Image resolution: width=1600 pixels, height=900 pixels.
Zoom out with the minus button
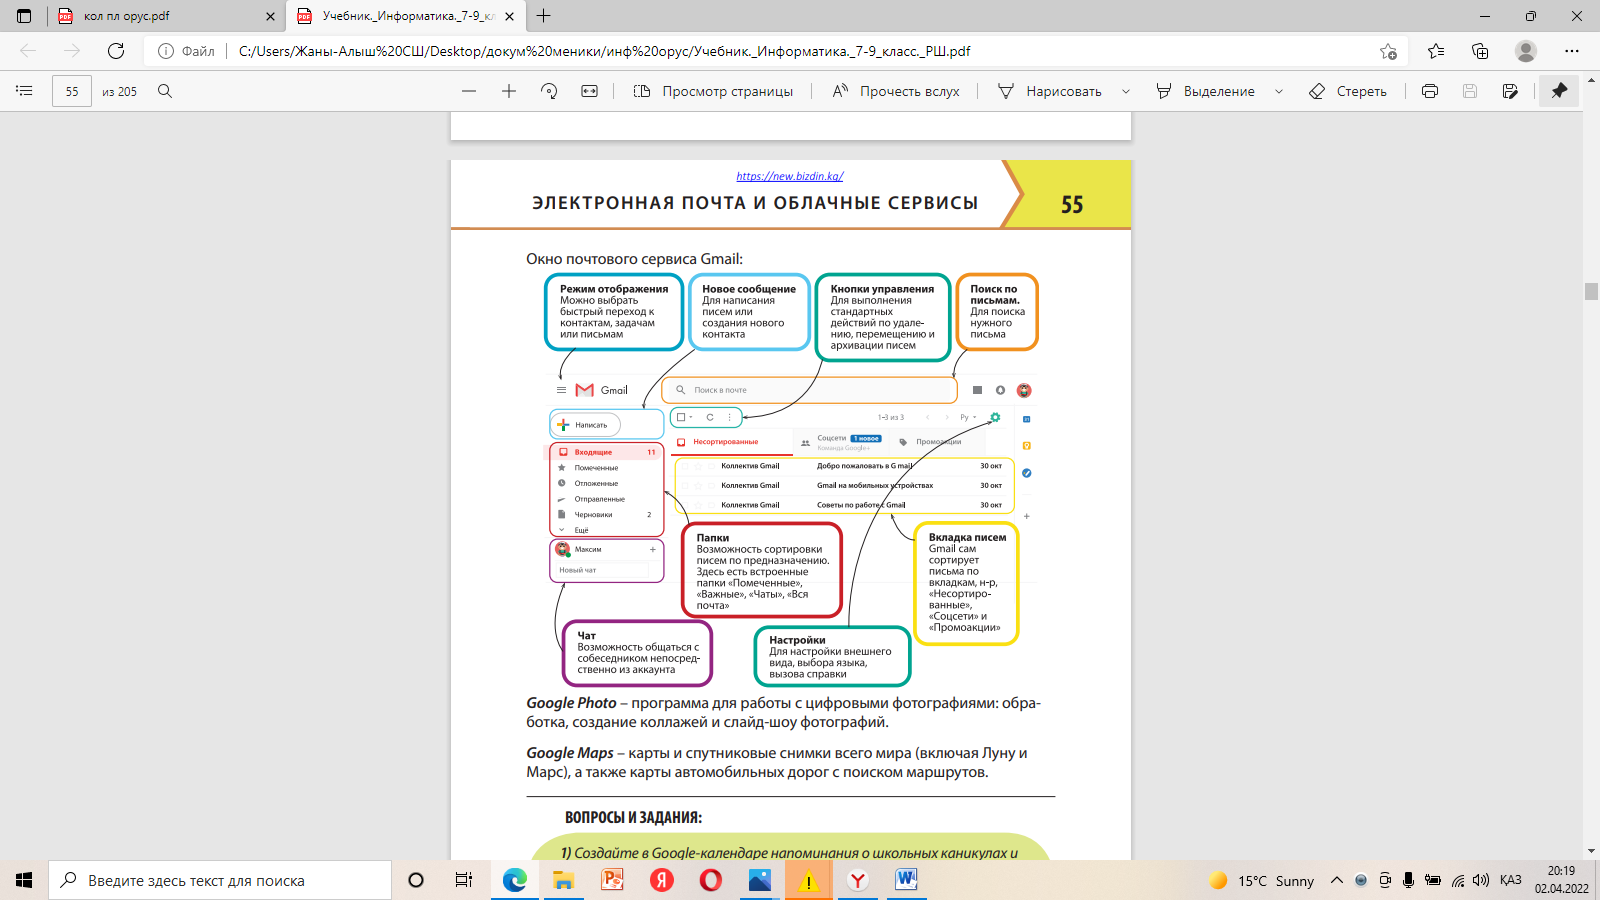pyautogui.click(x=469, y=91)
